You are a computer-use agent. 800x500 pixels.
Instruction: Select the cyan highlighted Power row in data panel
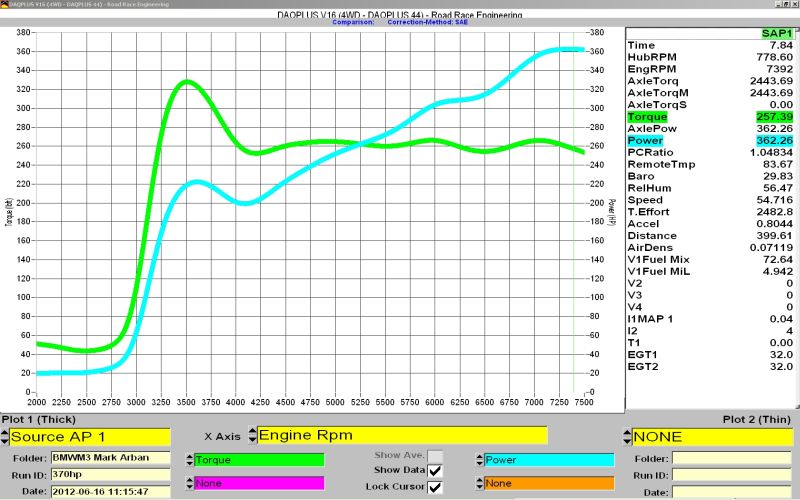(x=712, y=141)
